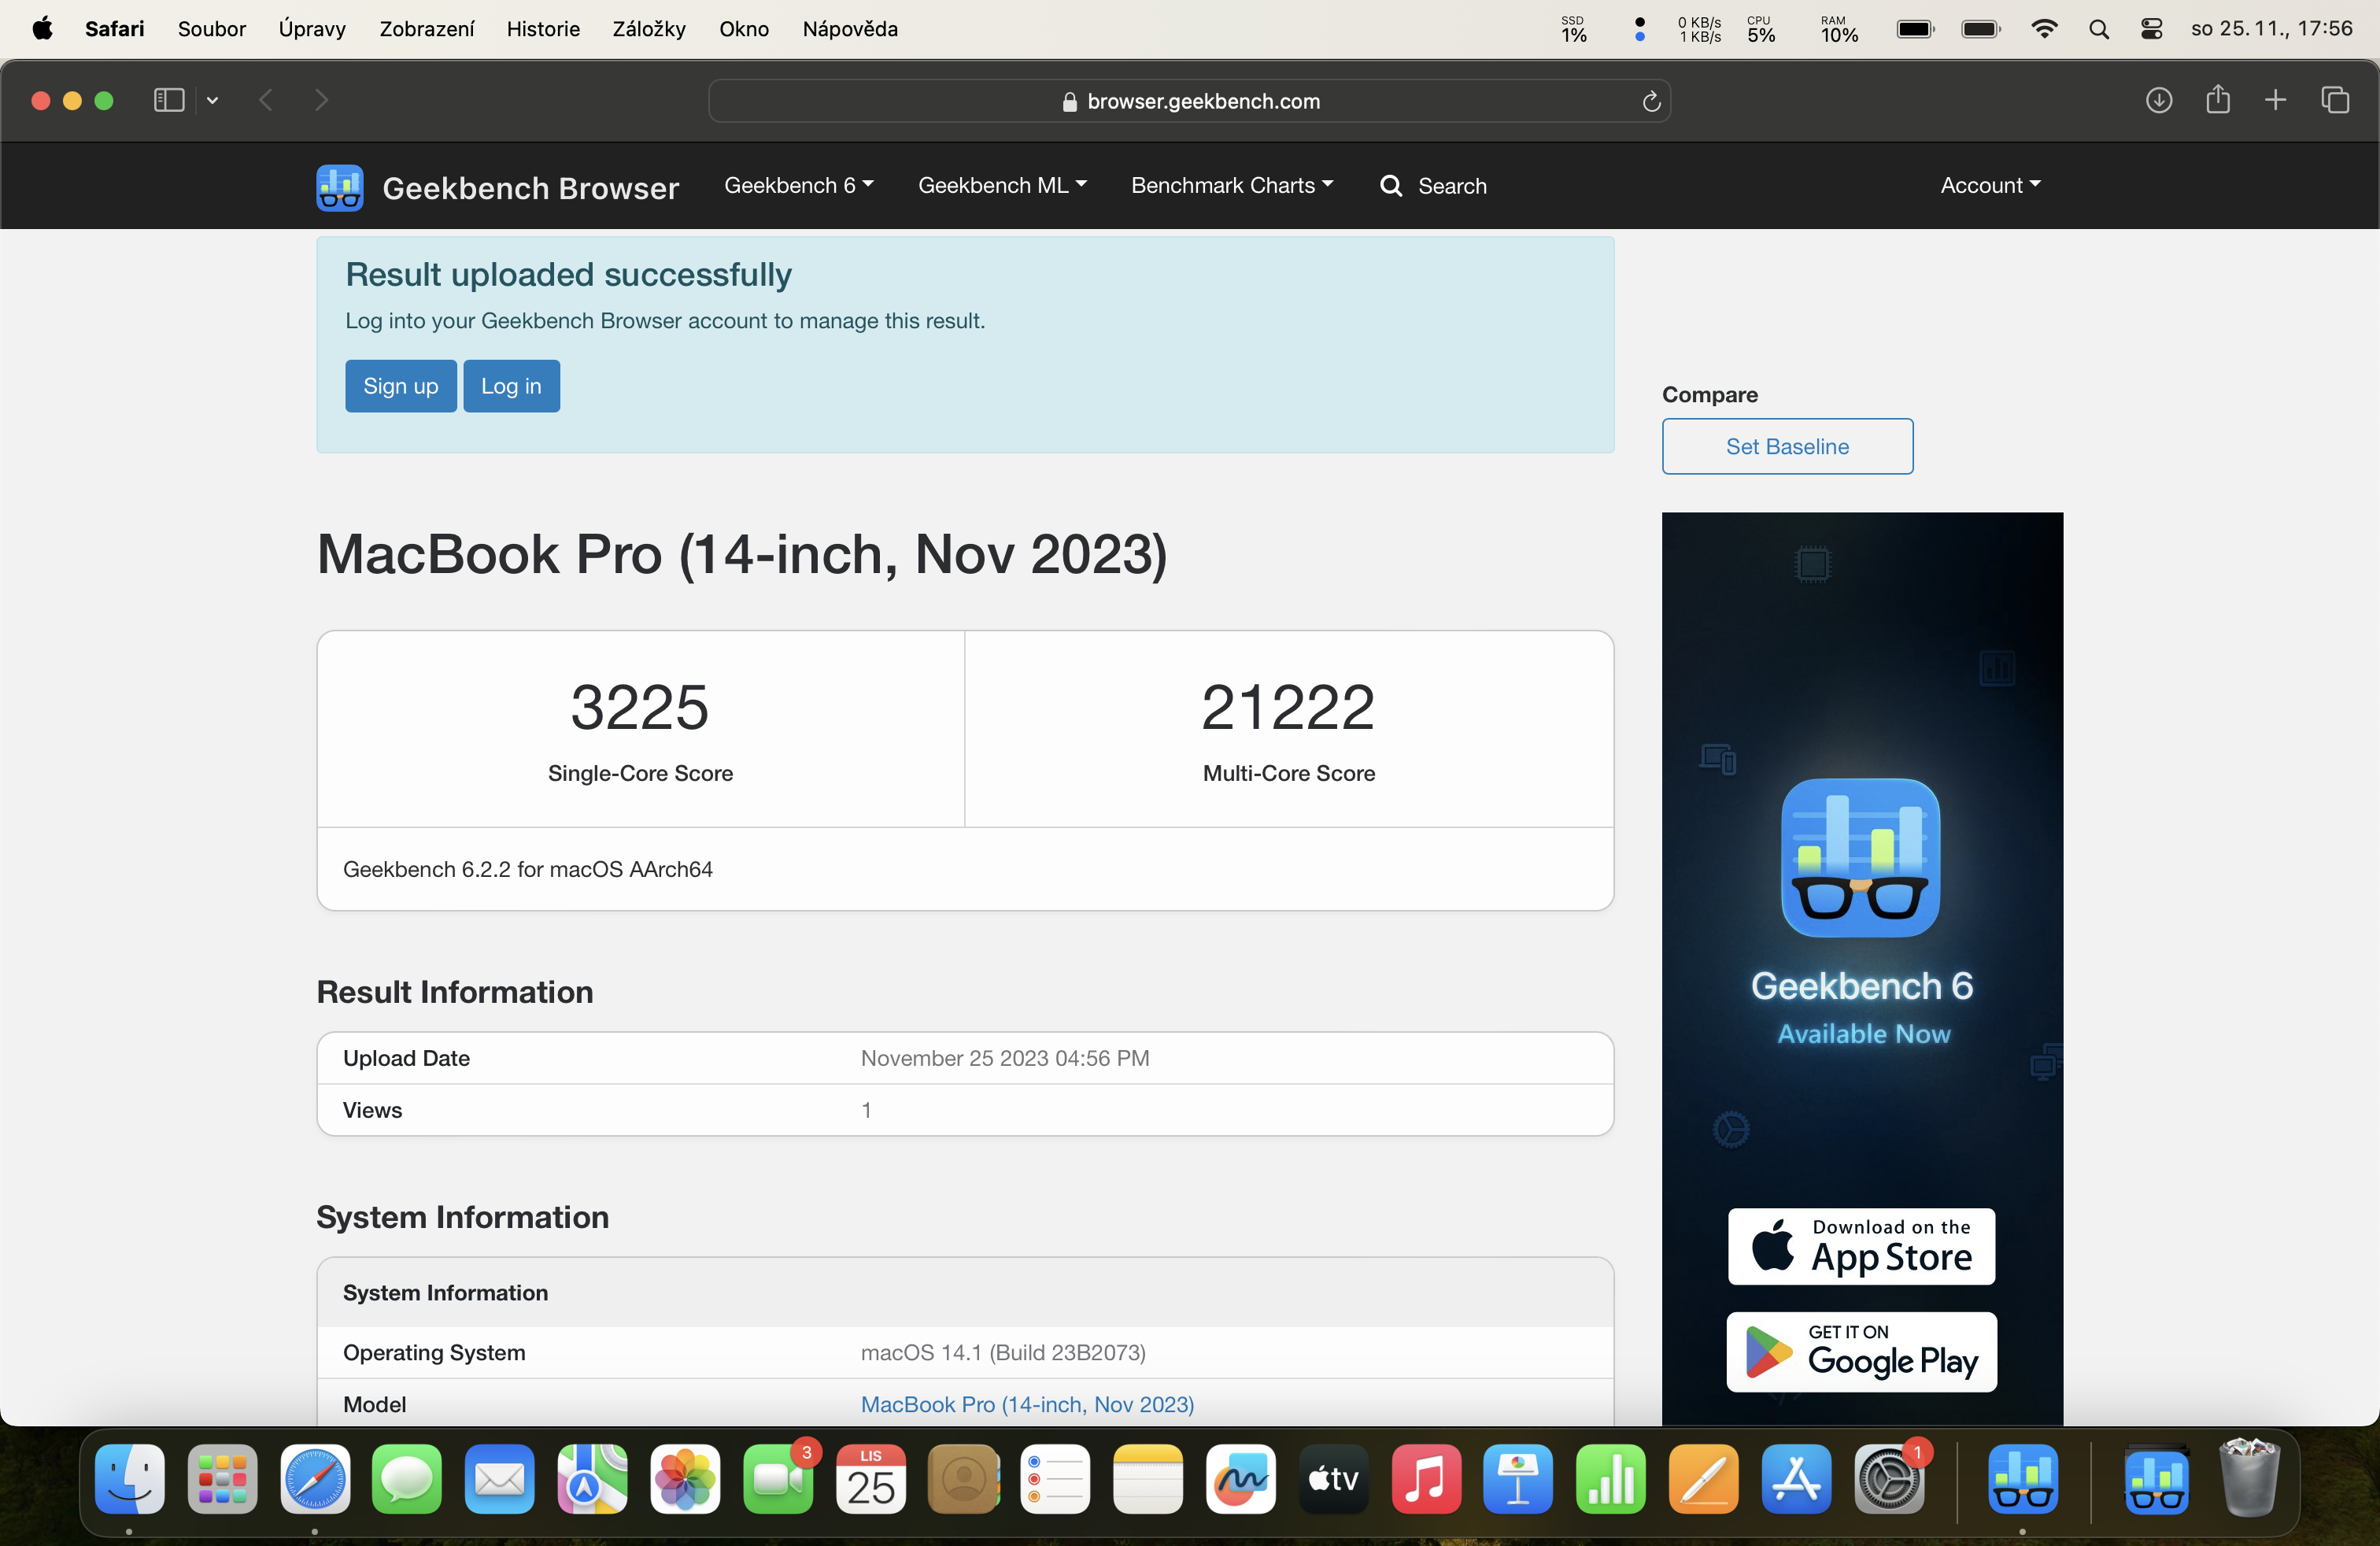
Task: Show tab overview icon
Action: (x=2336, y=100)
